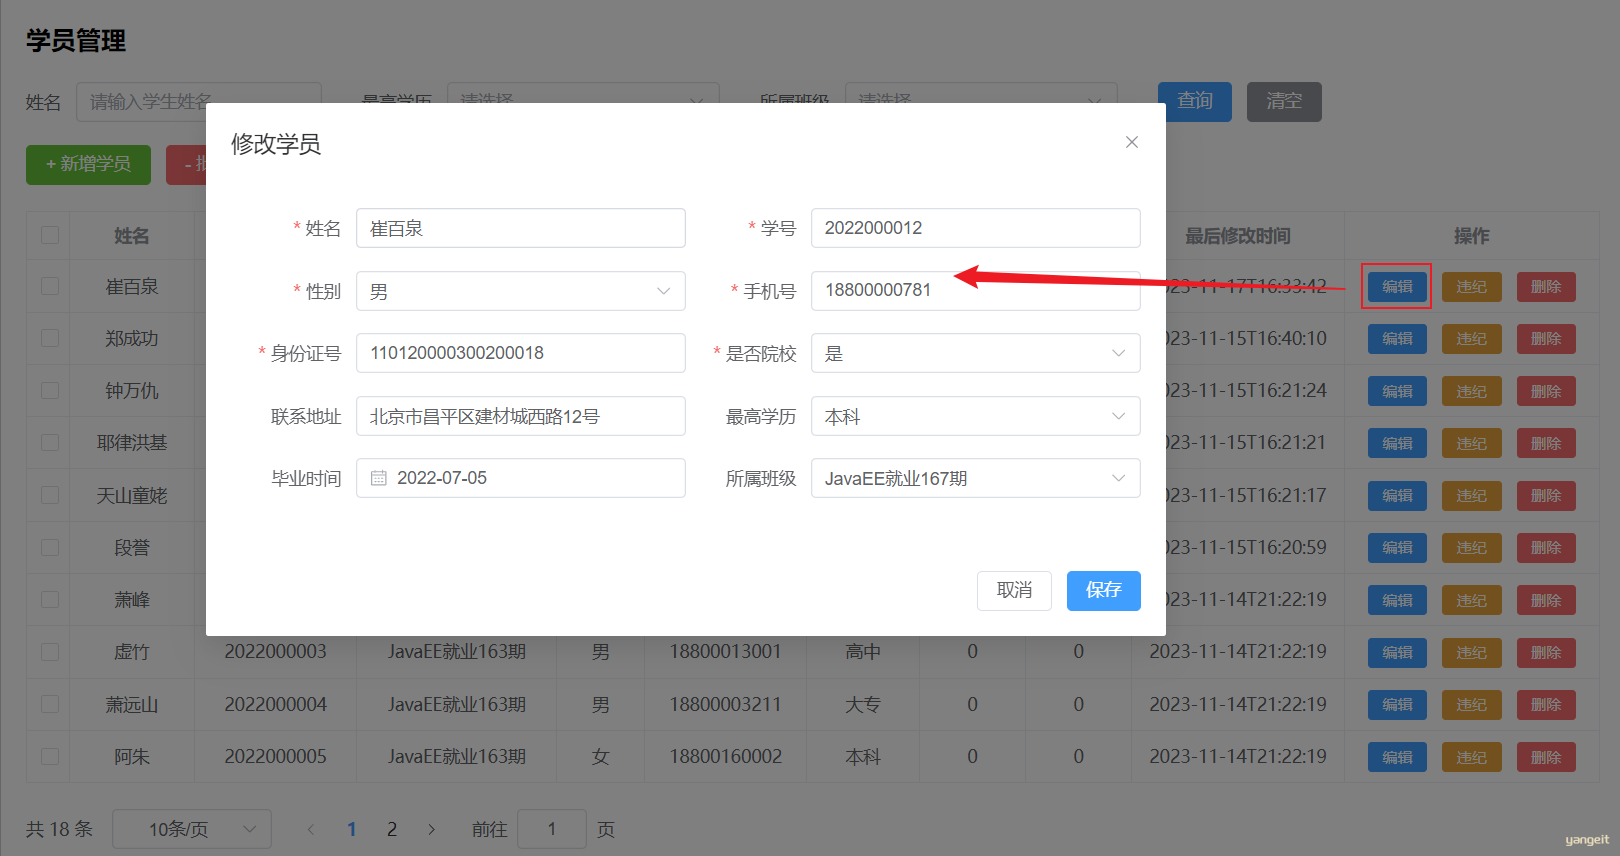Click the calendar icon in 毕业时间 field
1620x856 pixels.
tap(379, 478)
